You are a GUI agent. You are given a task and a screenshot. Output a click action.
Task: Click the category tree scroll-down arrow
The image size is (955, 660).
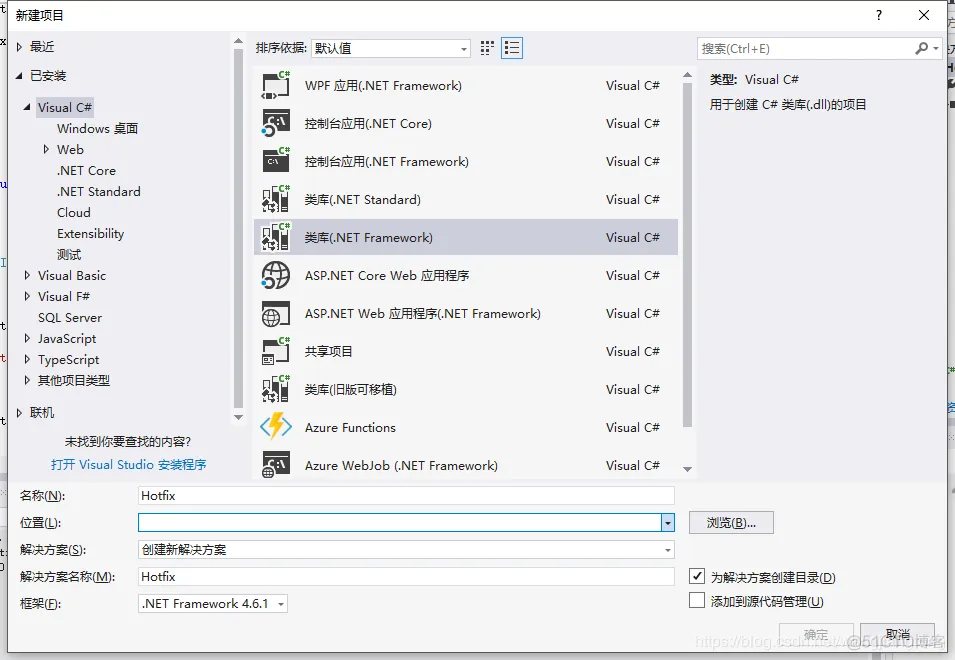tap(238, 417)
